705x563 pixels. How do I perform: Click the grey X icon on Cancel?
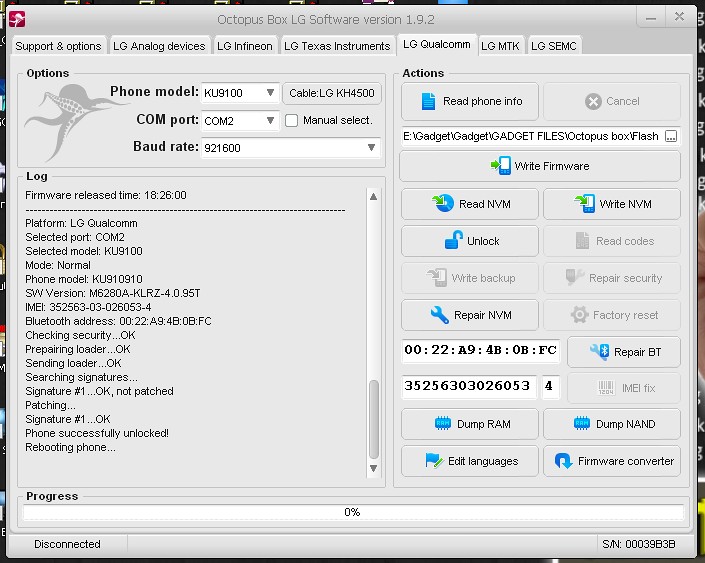[593, 101]
